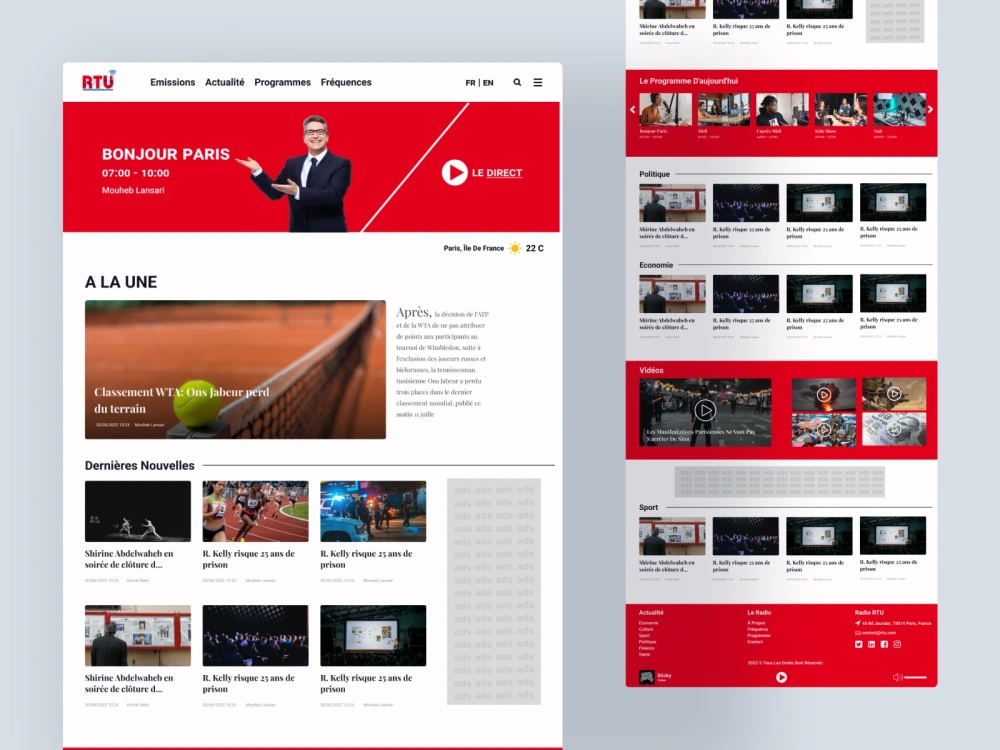The width and height of the screenshot is (1000, 750).
Task: Mute audio with the footer speaker icon
Action: [x=897, y=677]
